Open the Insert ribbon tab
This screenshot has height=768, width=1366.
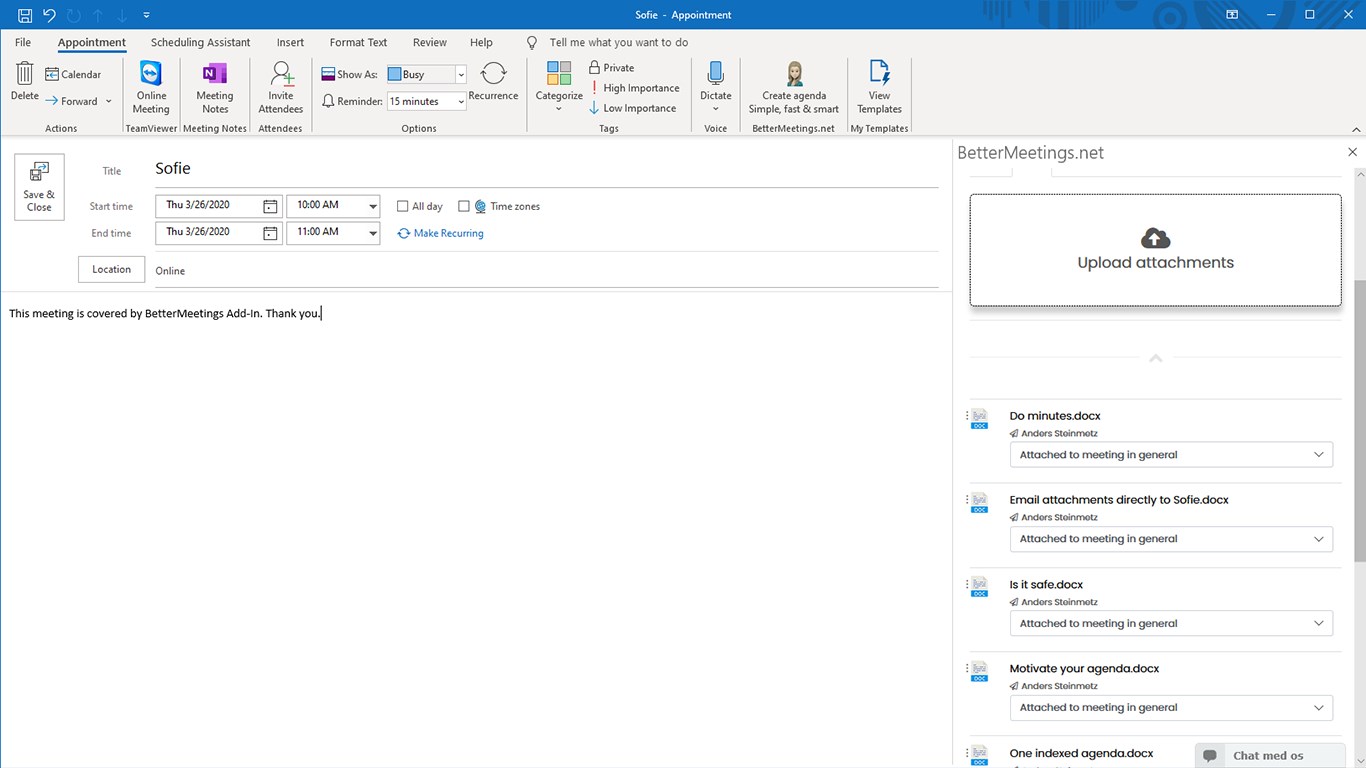[x=291, y=42]
